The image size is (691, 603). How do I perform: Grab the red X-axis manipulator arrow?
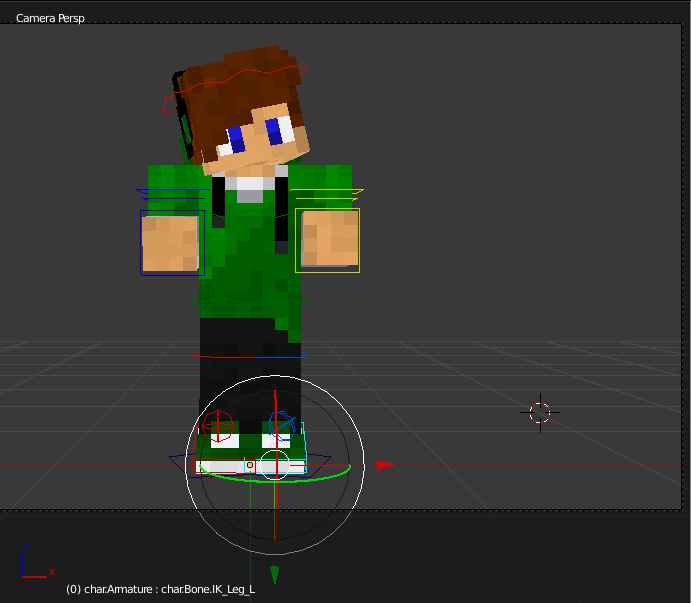[385, 465]
